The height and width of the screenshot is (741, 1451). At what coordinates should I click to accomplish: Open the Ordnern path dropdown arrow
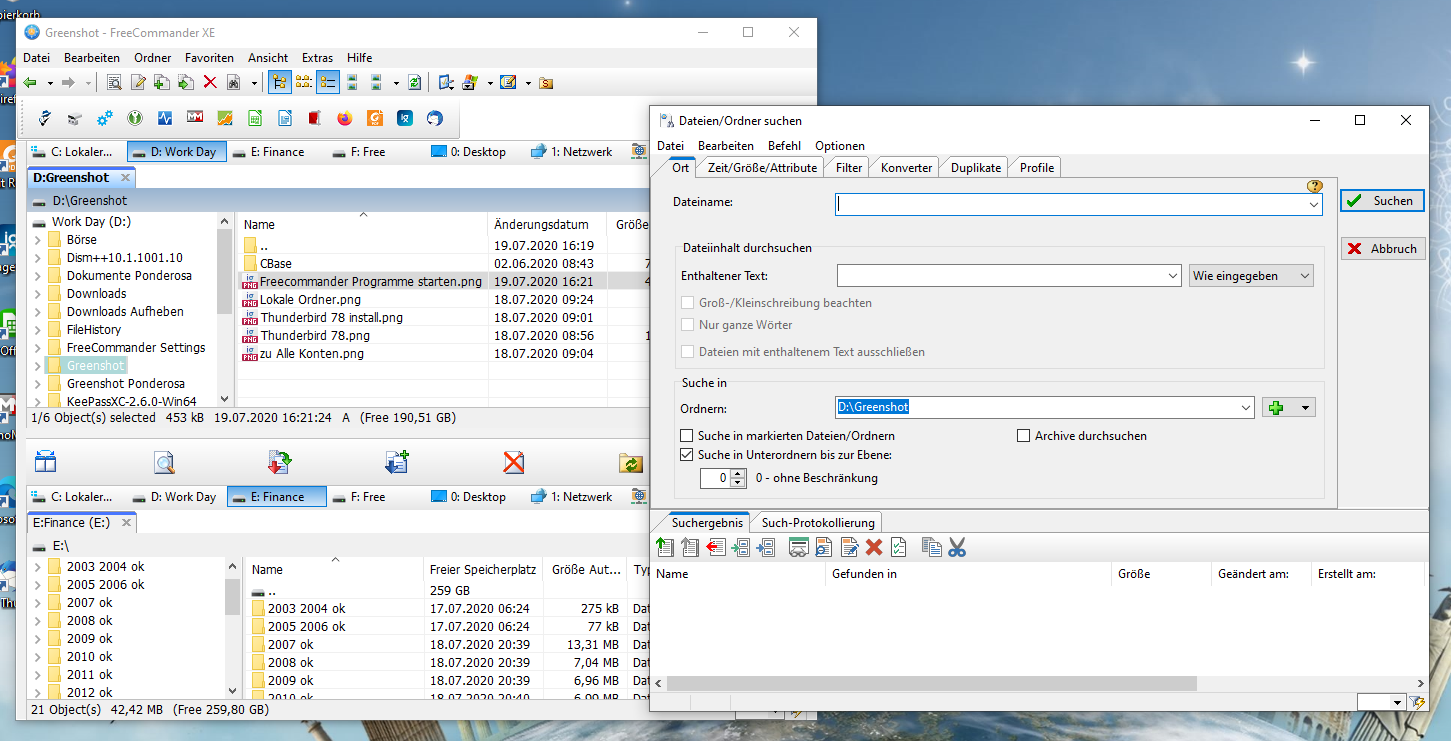pos(1245,408)
